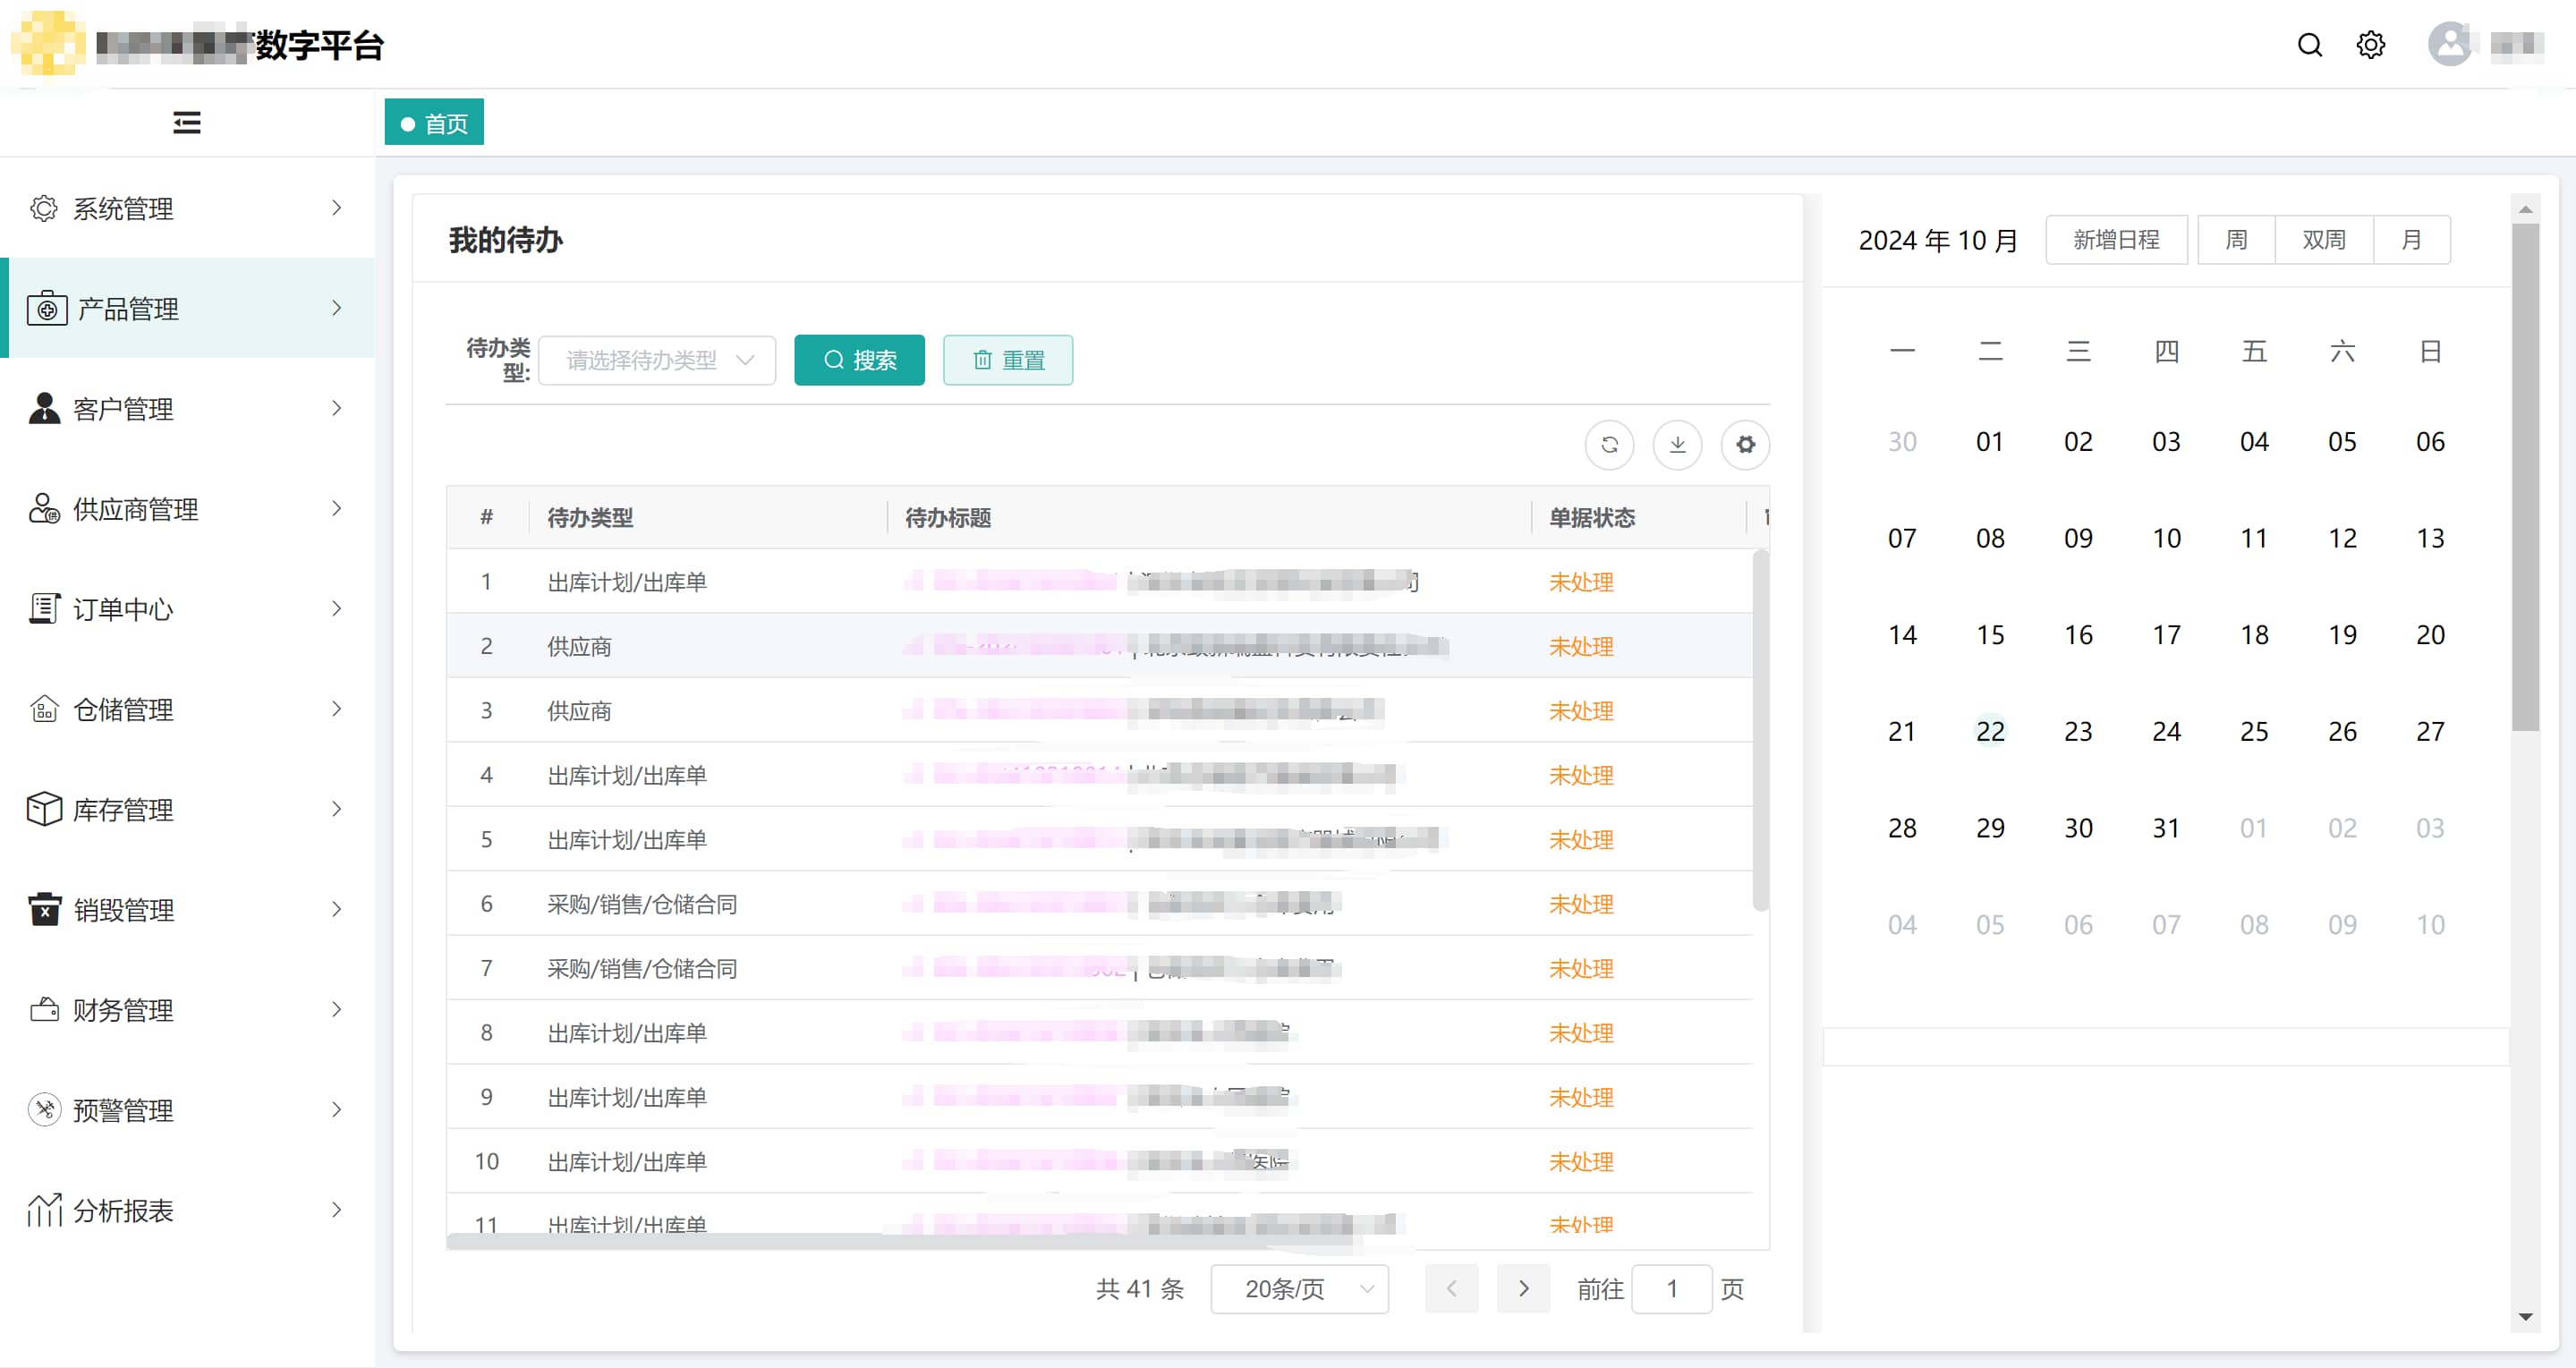Expand the 分析报表 chevron
Image resolution: width=2576 pixels, height=1368 pixels.
point(337,1210)
